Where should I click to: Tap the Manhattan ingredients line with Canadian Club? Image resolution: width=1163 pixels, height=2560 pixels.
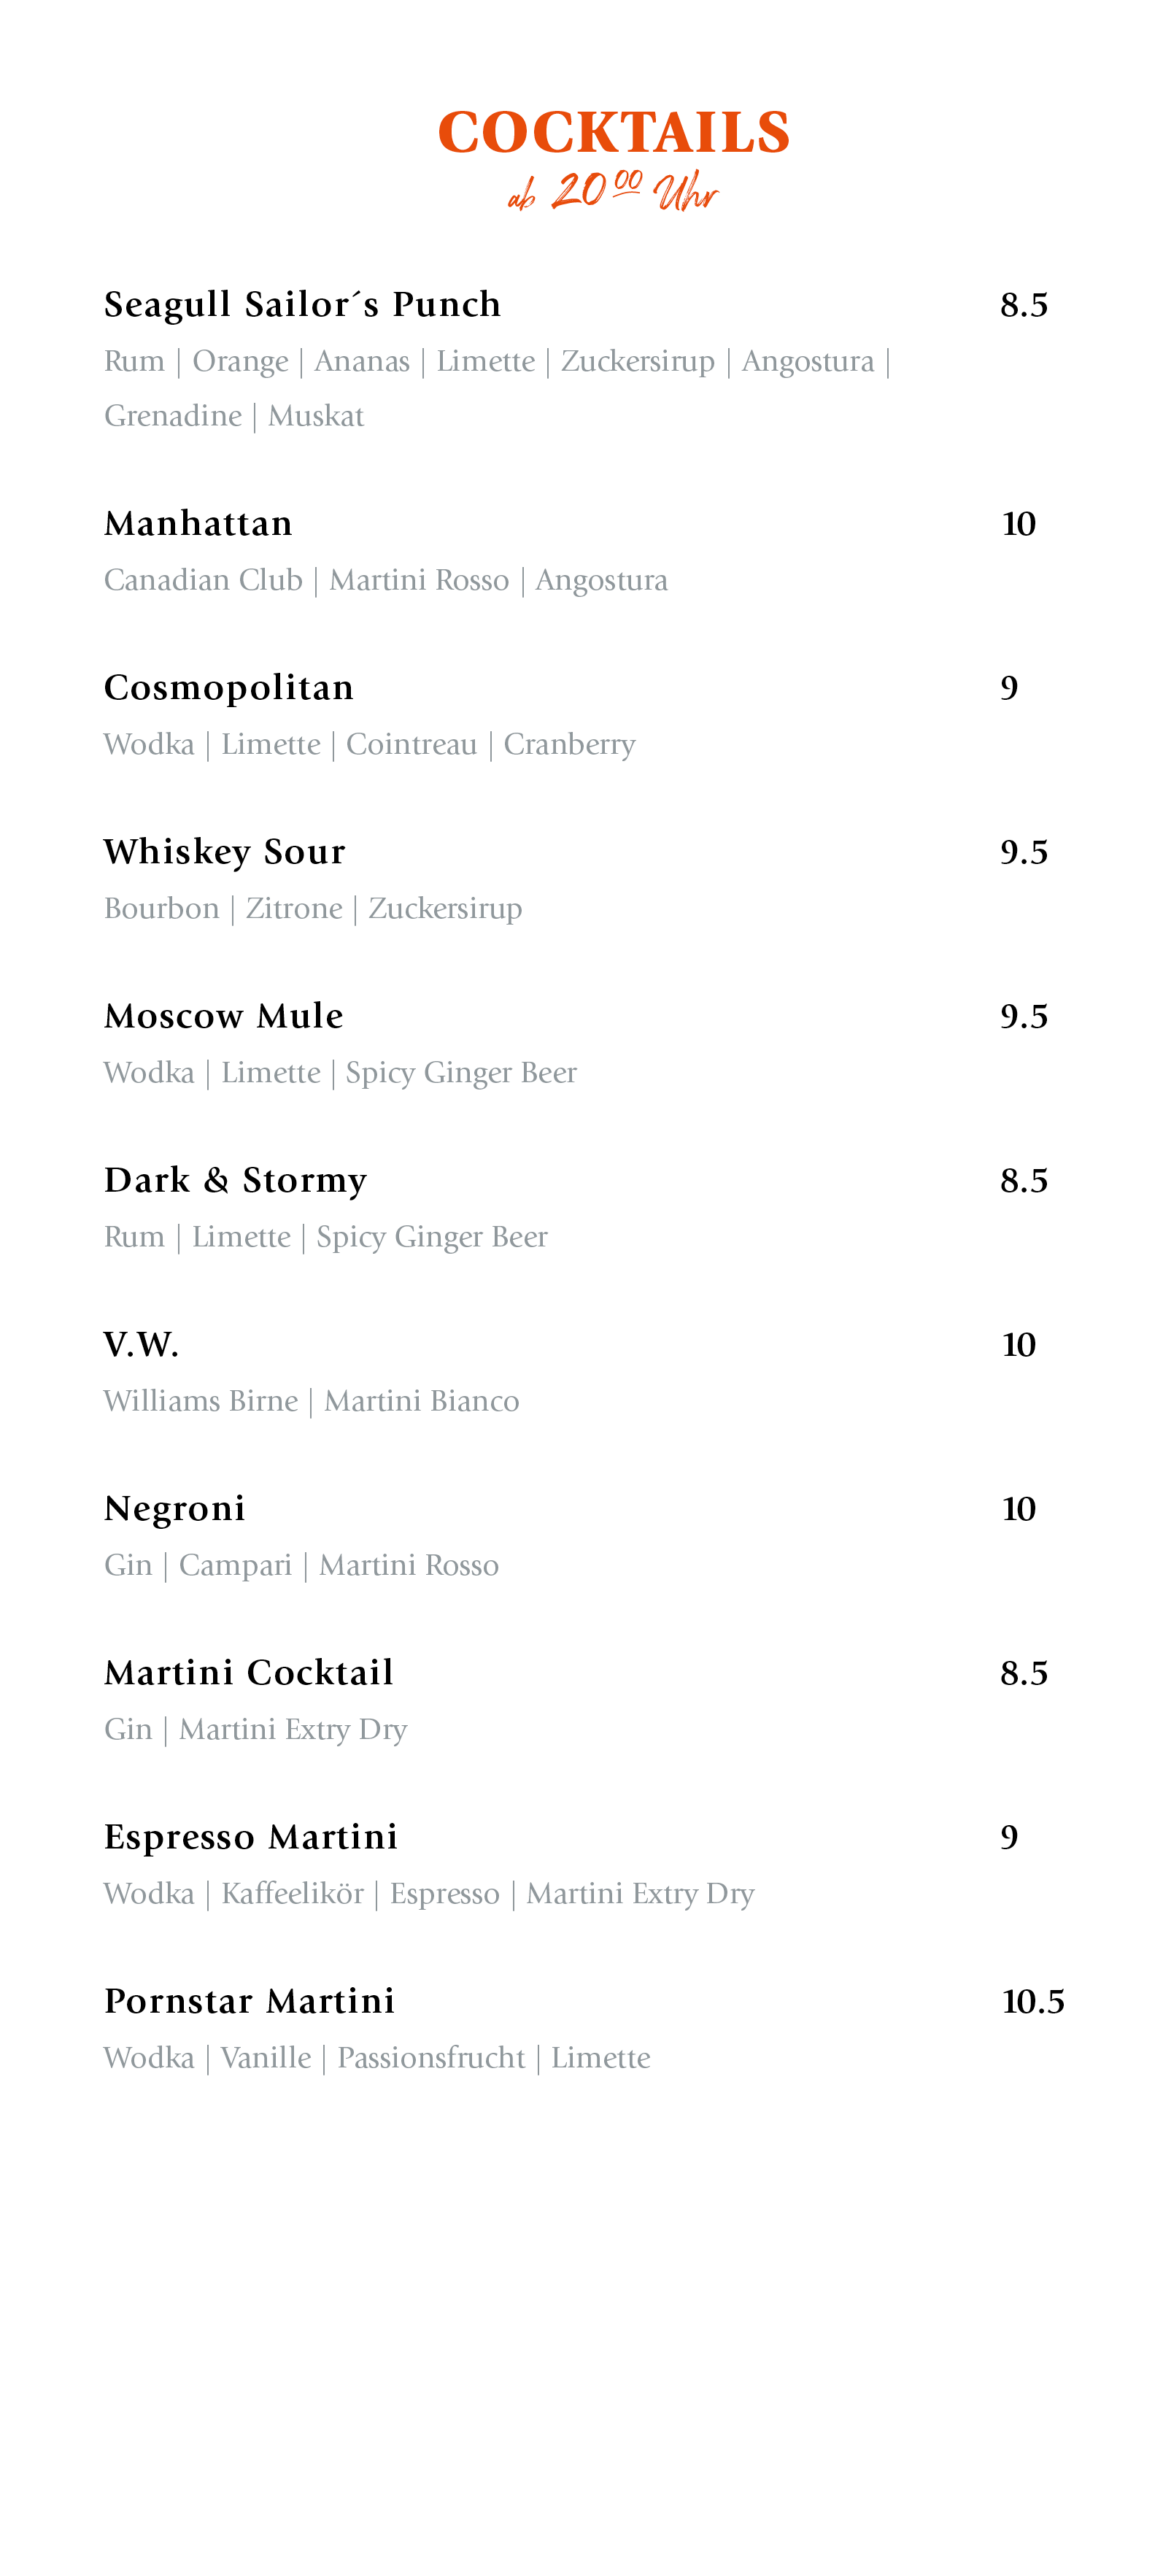(x=385, y=580)
